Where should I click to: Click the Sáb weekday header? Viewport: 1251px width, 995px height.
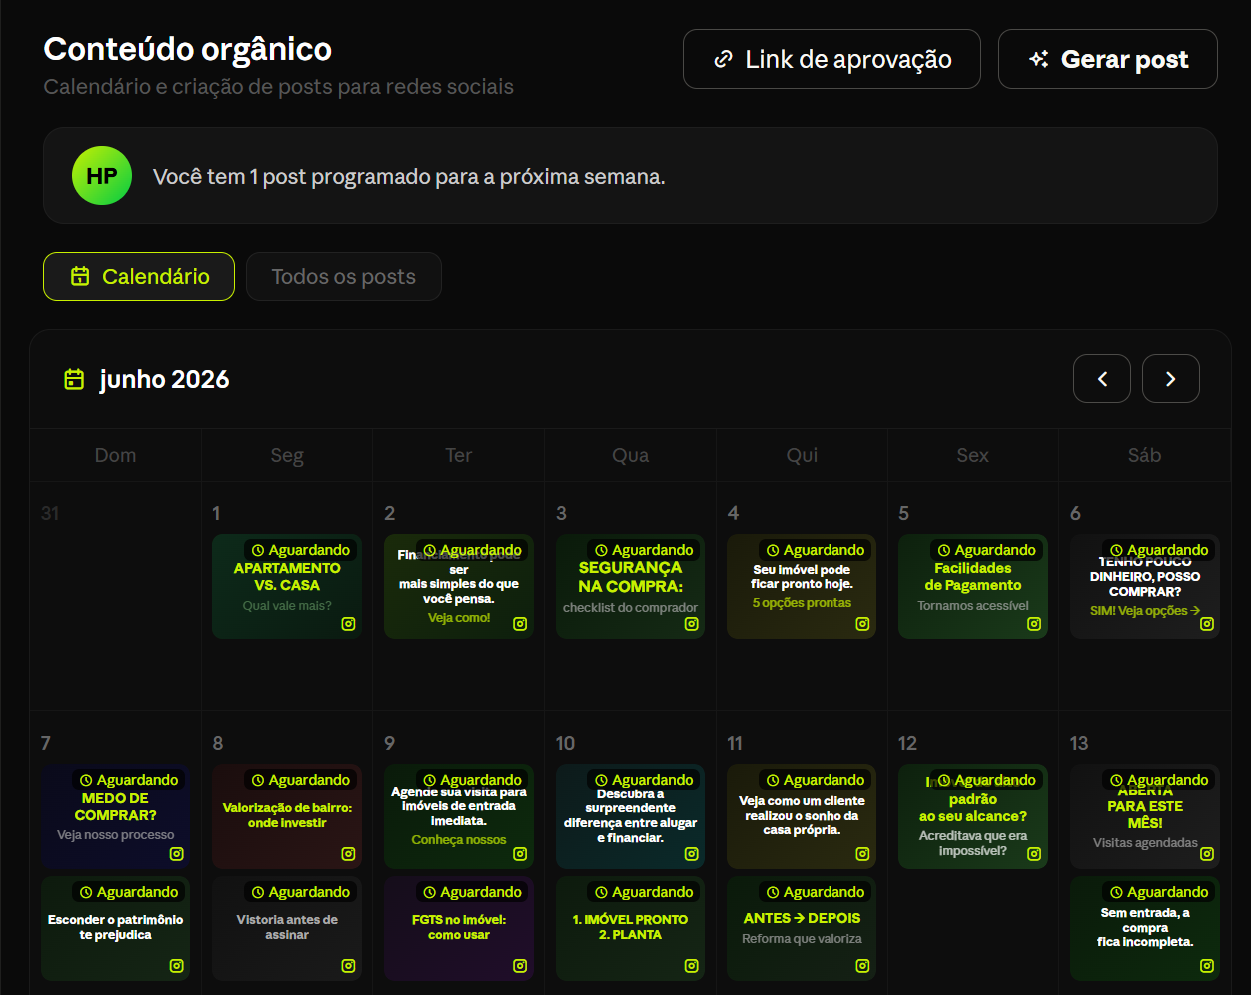1145,455
